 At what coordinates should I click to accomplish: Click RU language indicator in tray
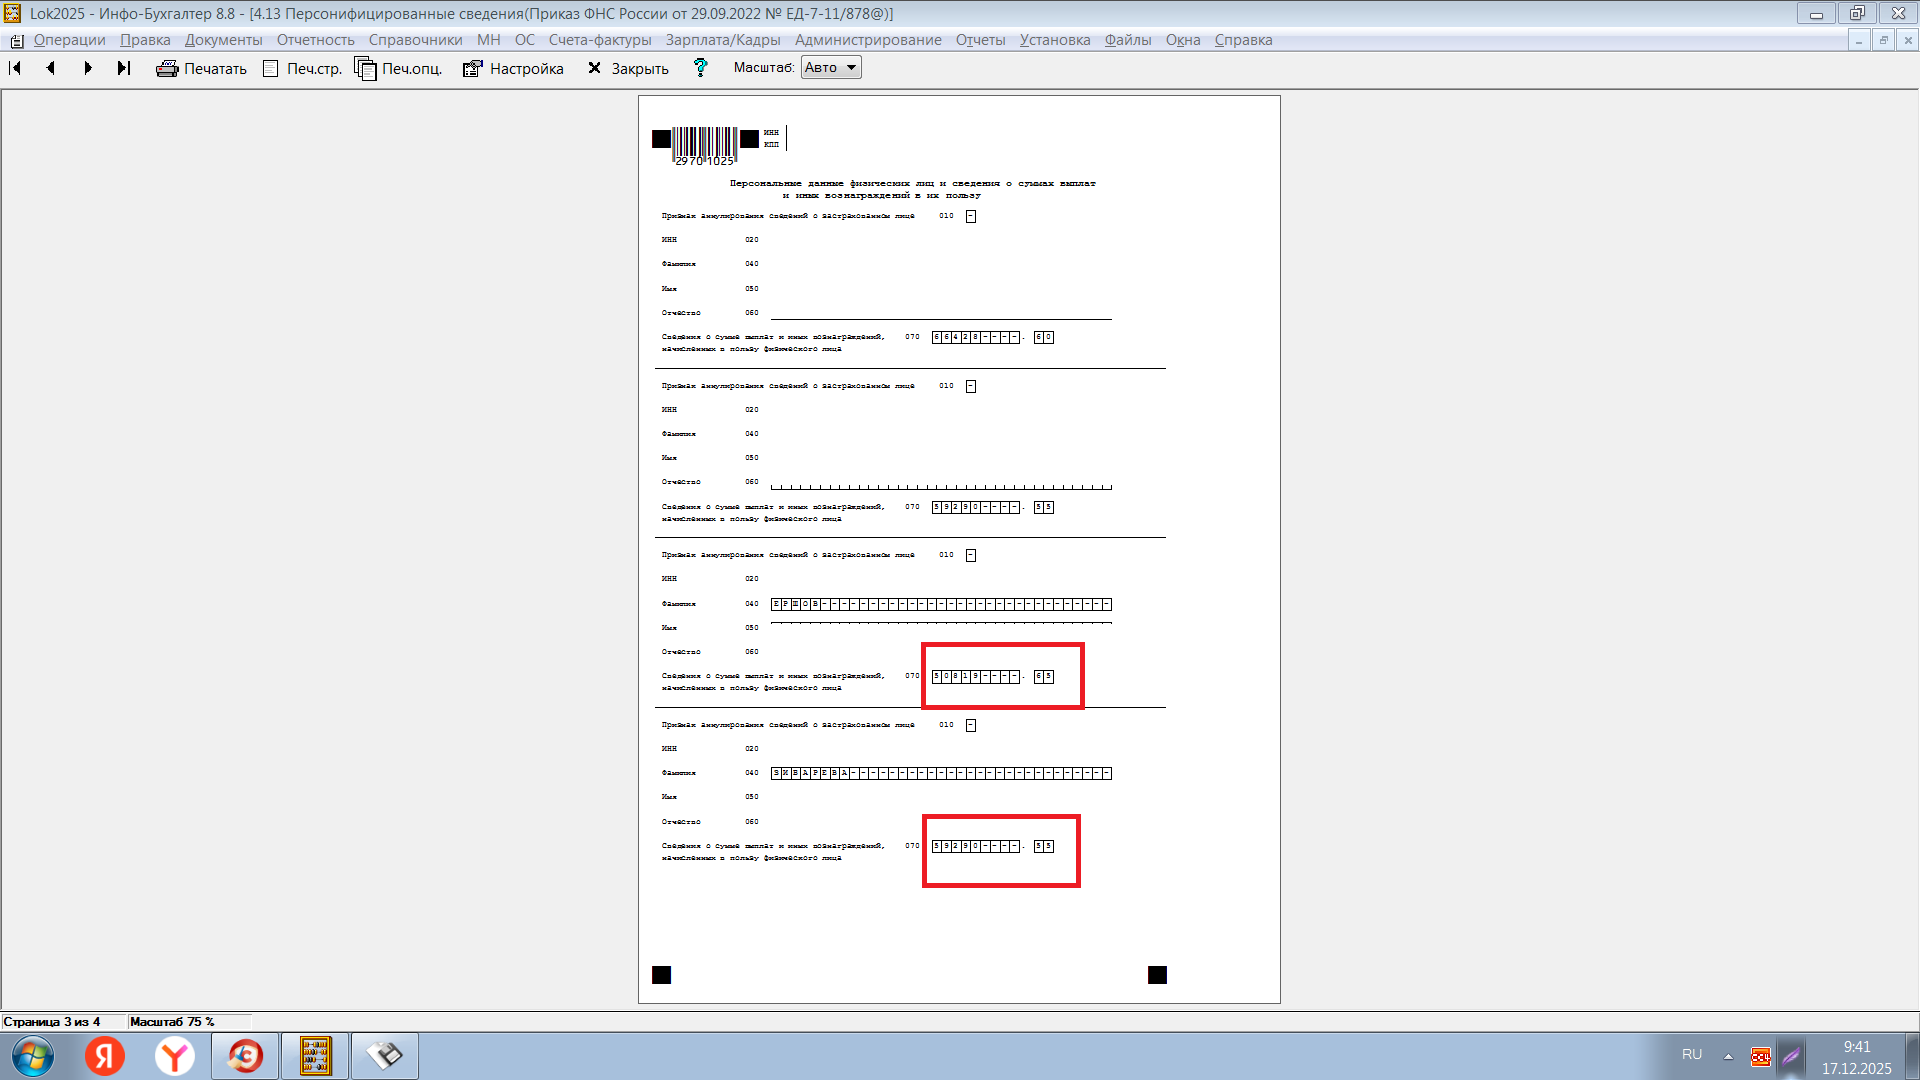[x=1691, y=1054]
